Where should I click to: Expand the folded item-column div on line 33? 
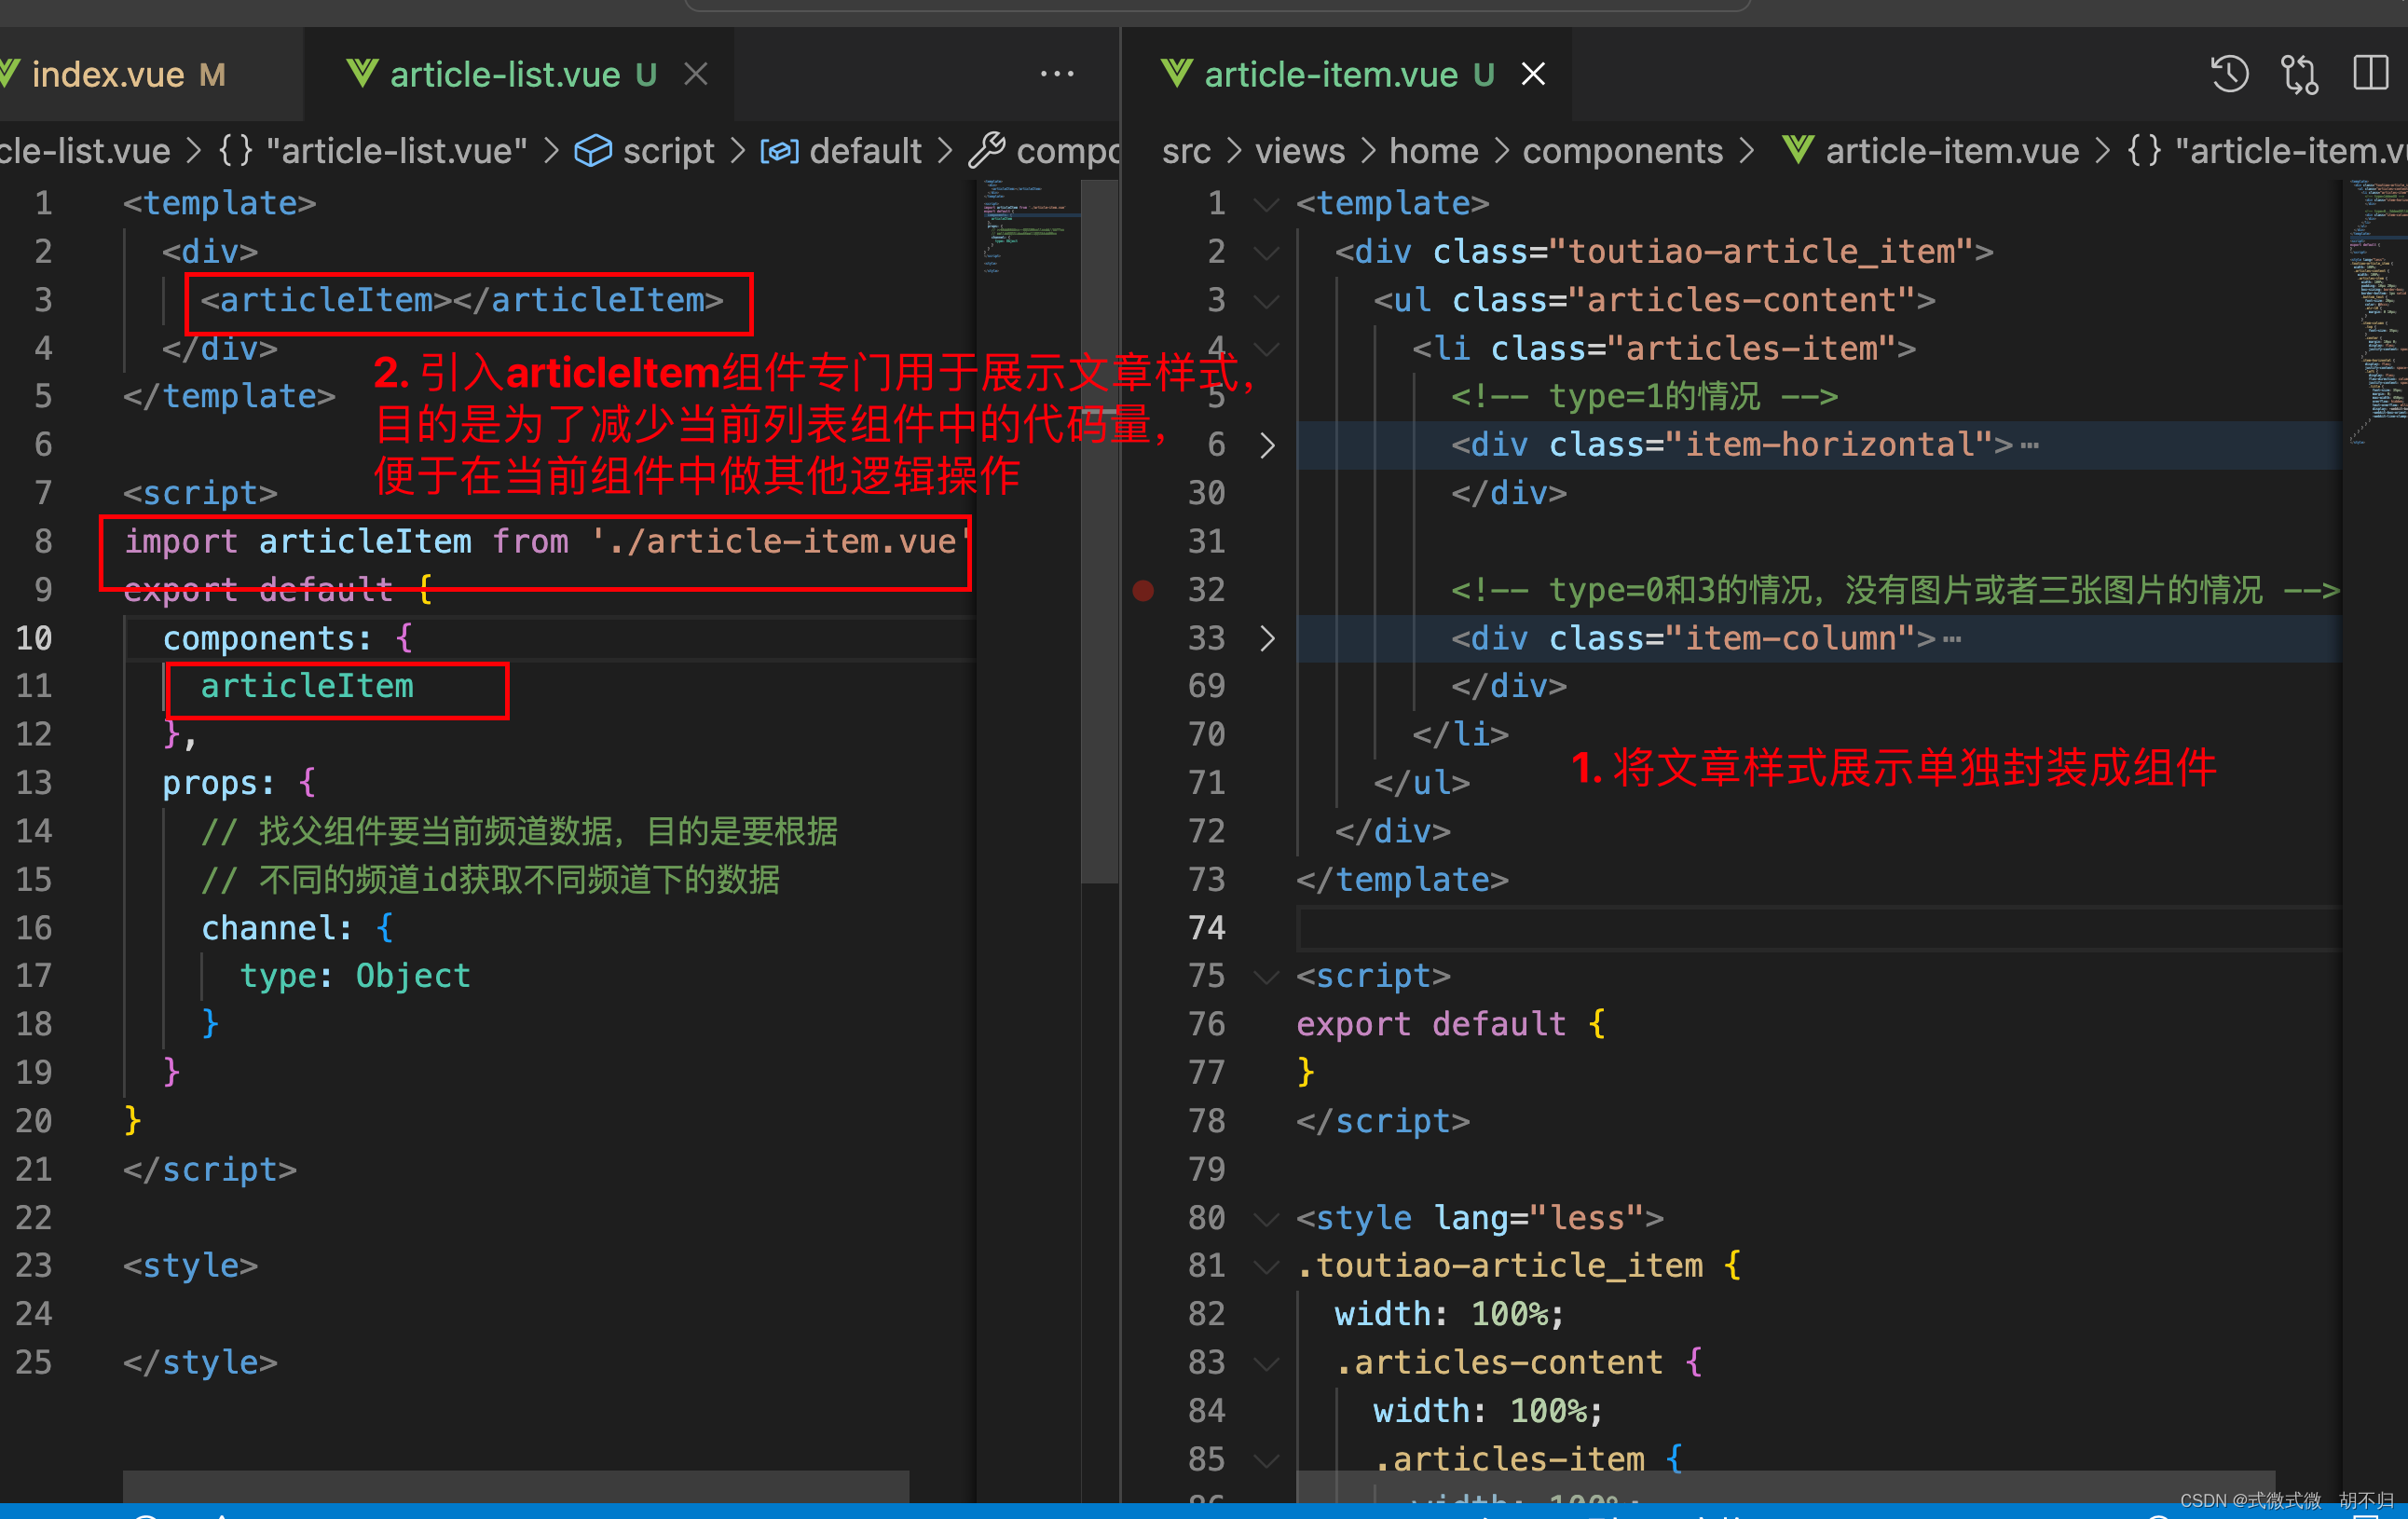coord(1267,638)
